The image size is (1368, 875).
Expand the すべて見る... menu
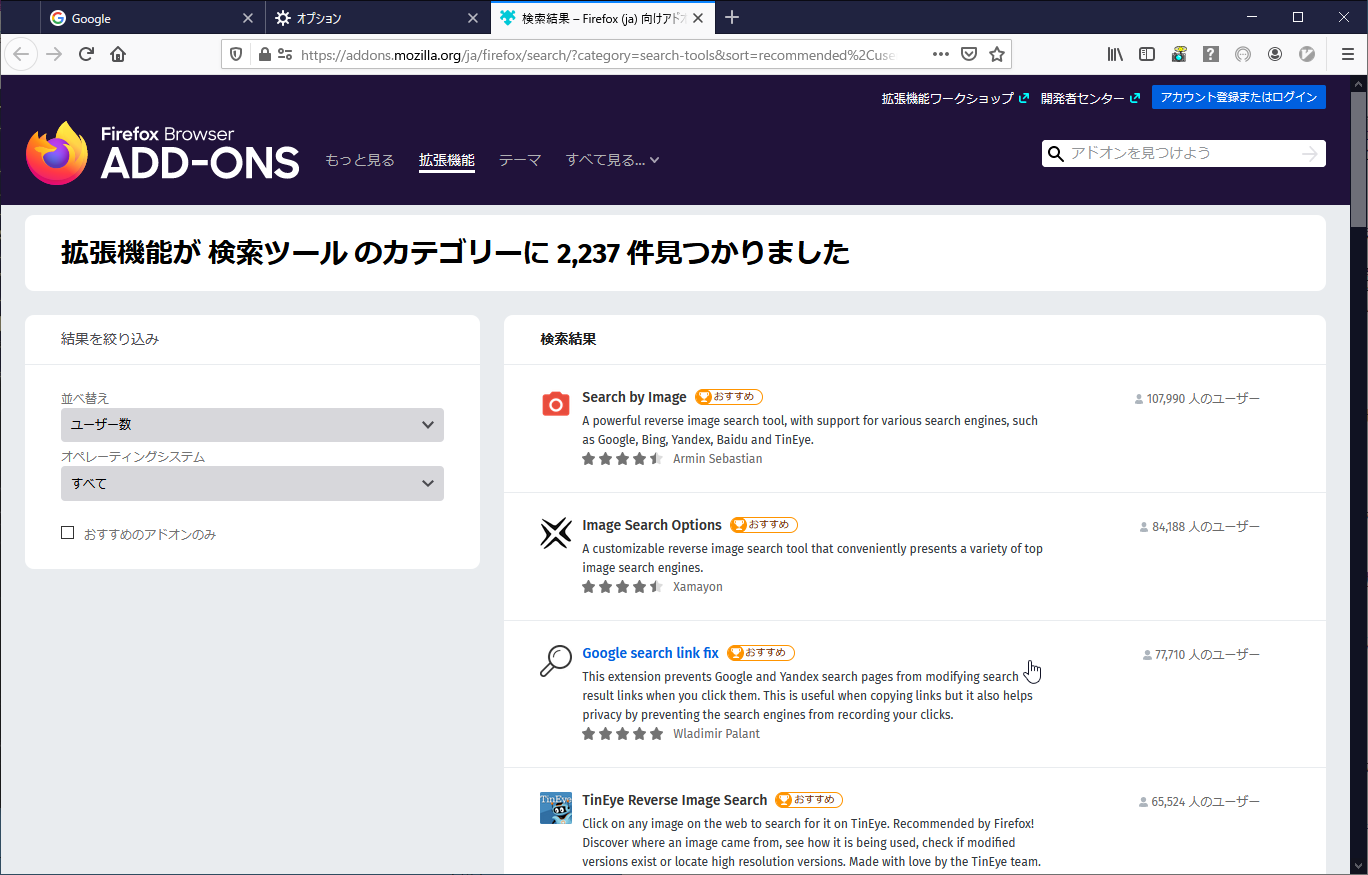point(612,160)
